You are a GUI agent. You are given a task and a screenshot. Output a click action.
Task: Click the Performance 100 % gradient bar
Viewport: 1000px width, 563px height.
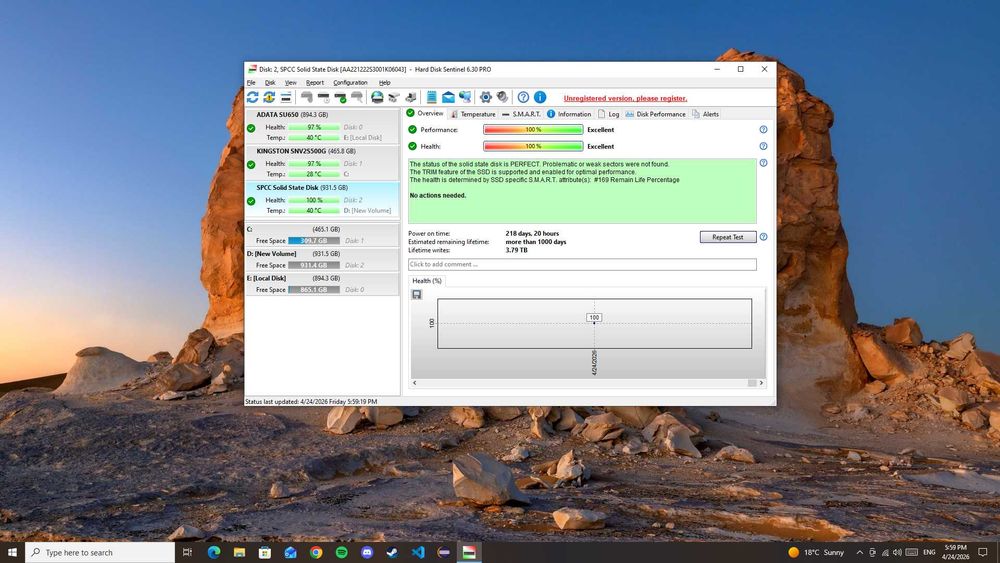533,129
